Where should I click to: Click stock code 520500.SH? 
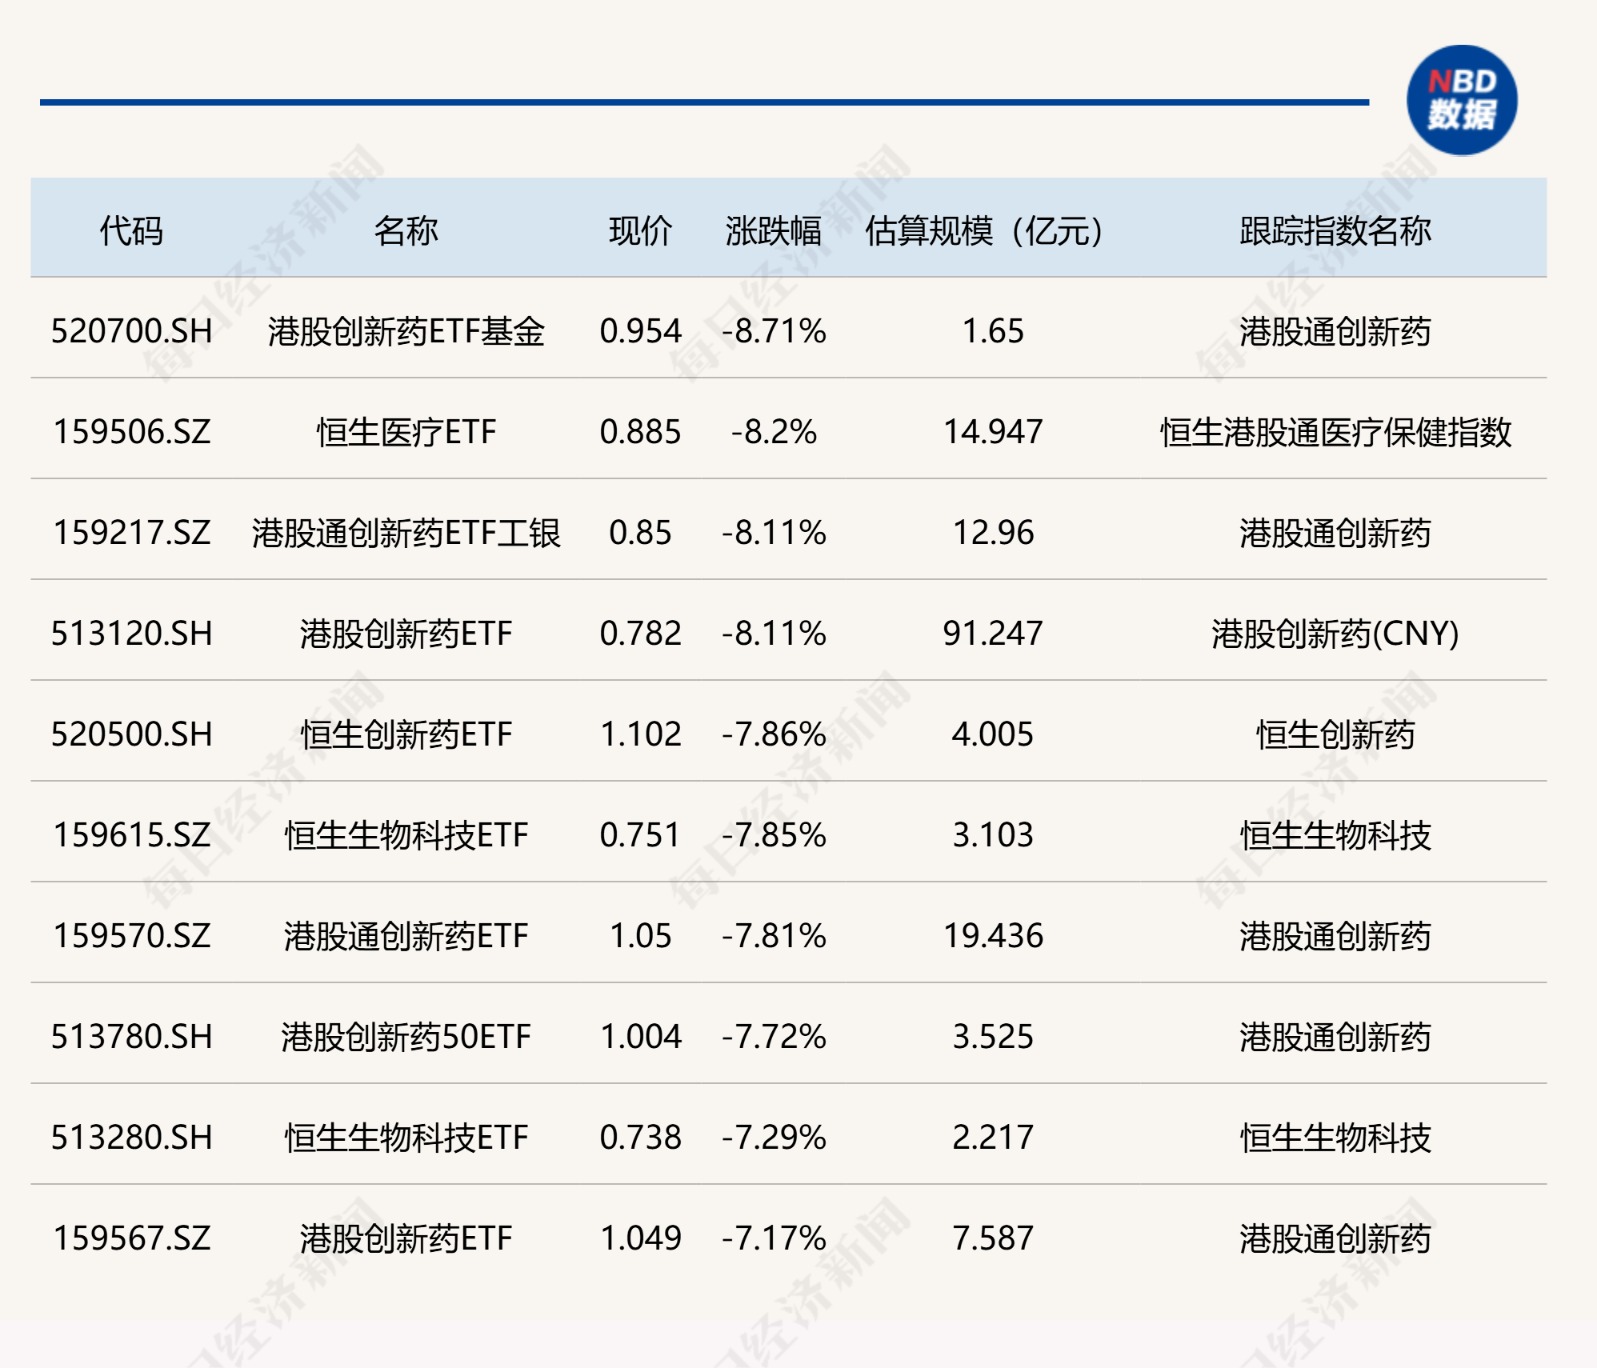coord(131,735)
